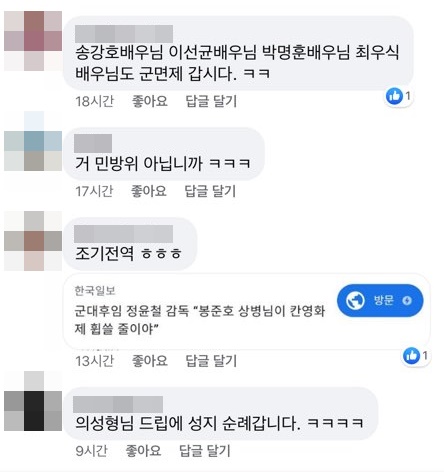The height and width of the screenshot is (472, 444).
Task: Click lightning badge icon on 방문 button
Action: [407, 301]
